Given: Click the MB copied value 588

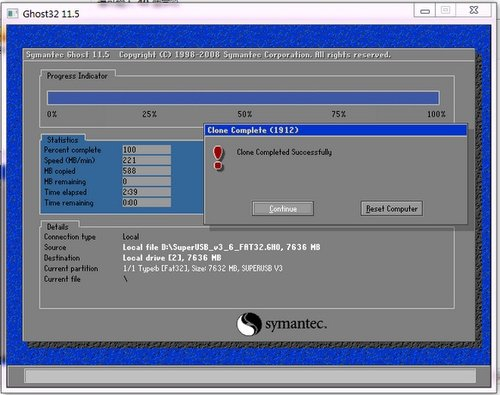Looking at the screenshot, I should 146,171.
